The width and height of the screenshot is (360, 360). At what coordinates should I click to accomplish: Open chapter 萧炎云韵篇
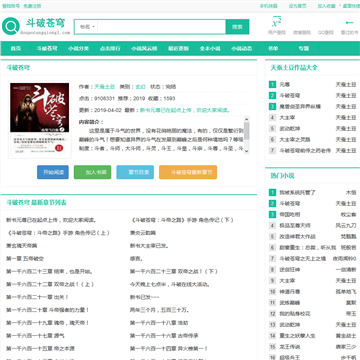pyautogui.click(x=143, y=233)
